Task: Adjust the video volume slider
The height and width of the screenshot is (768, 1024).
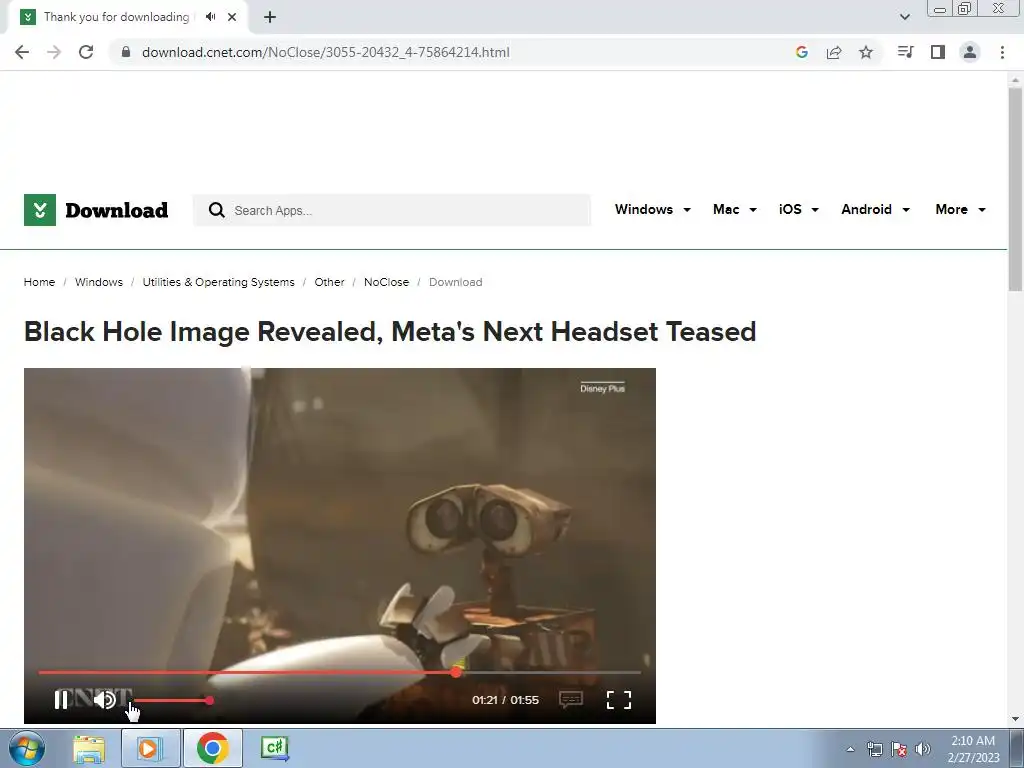Action: pos(172,701)
